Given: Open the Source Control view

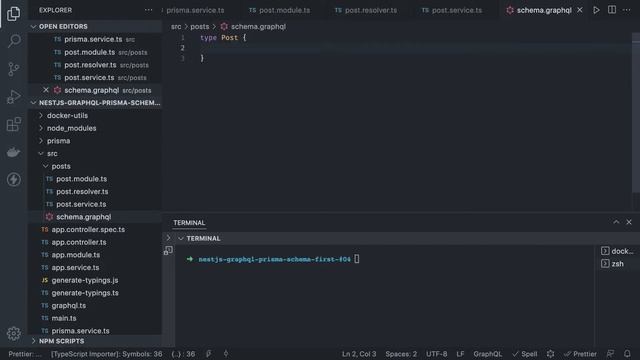Looking at the screenshot, I should (x=13, y=69).
